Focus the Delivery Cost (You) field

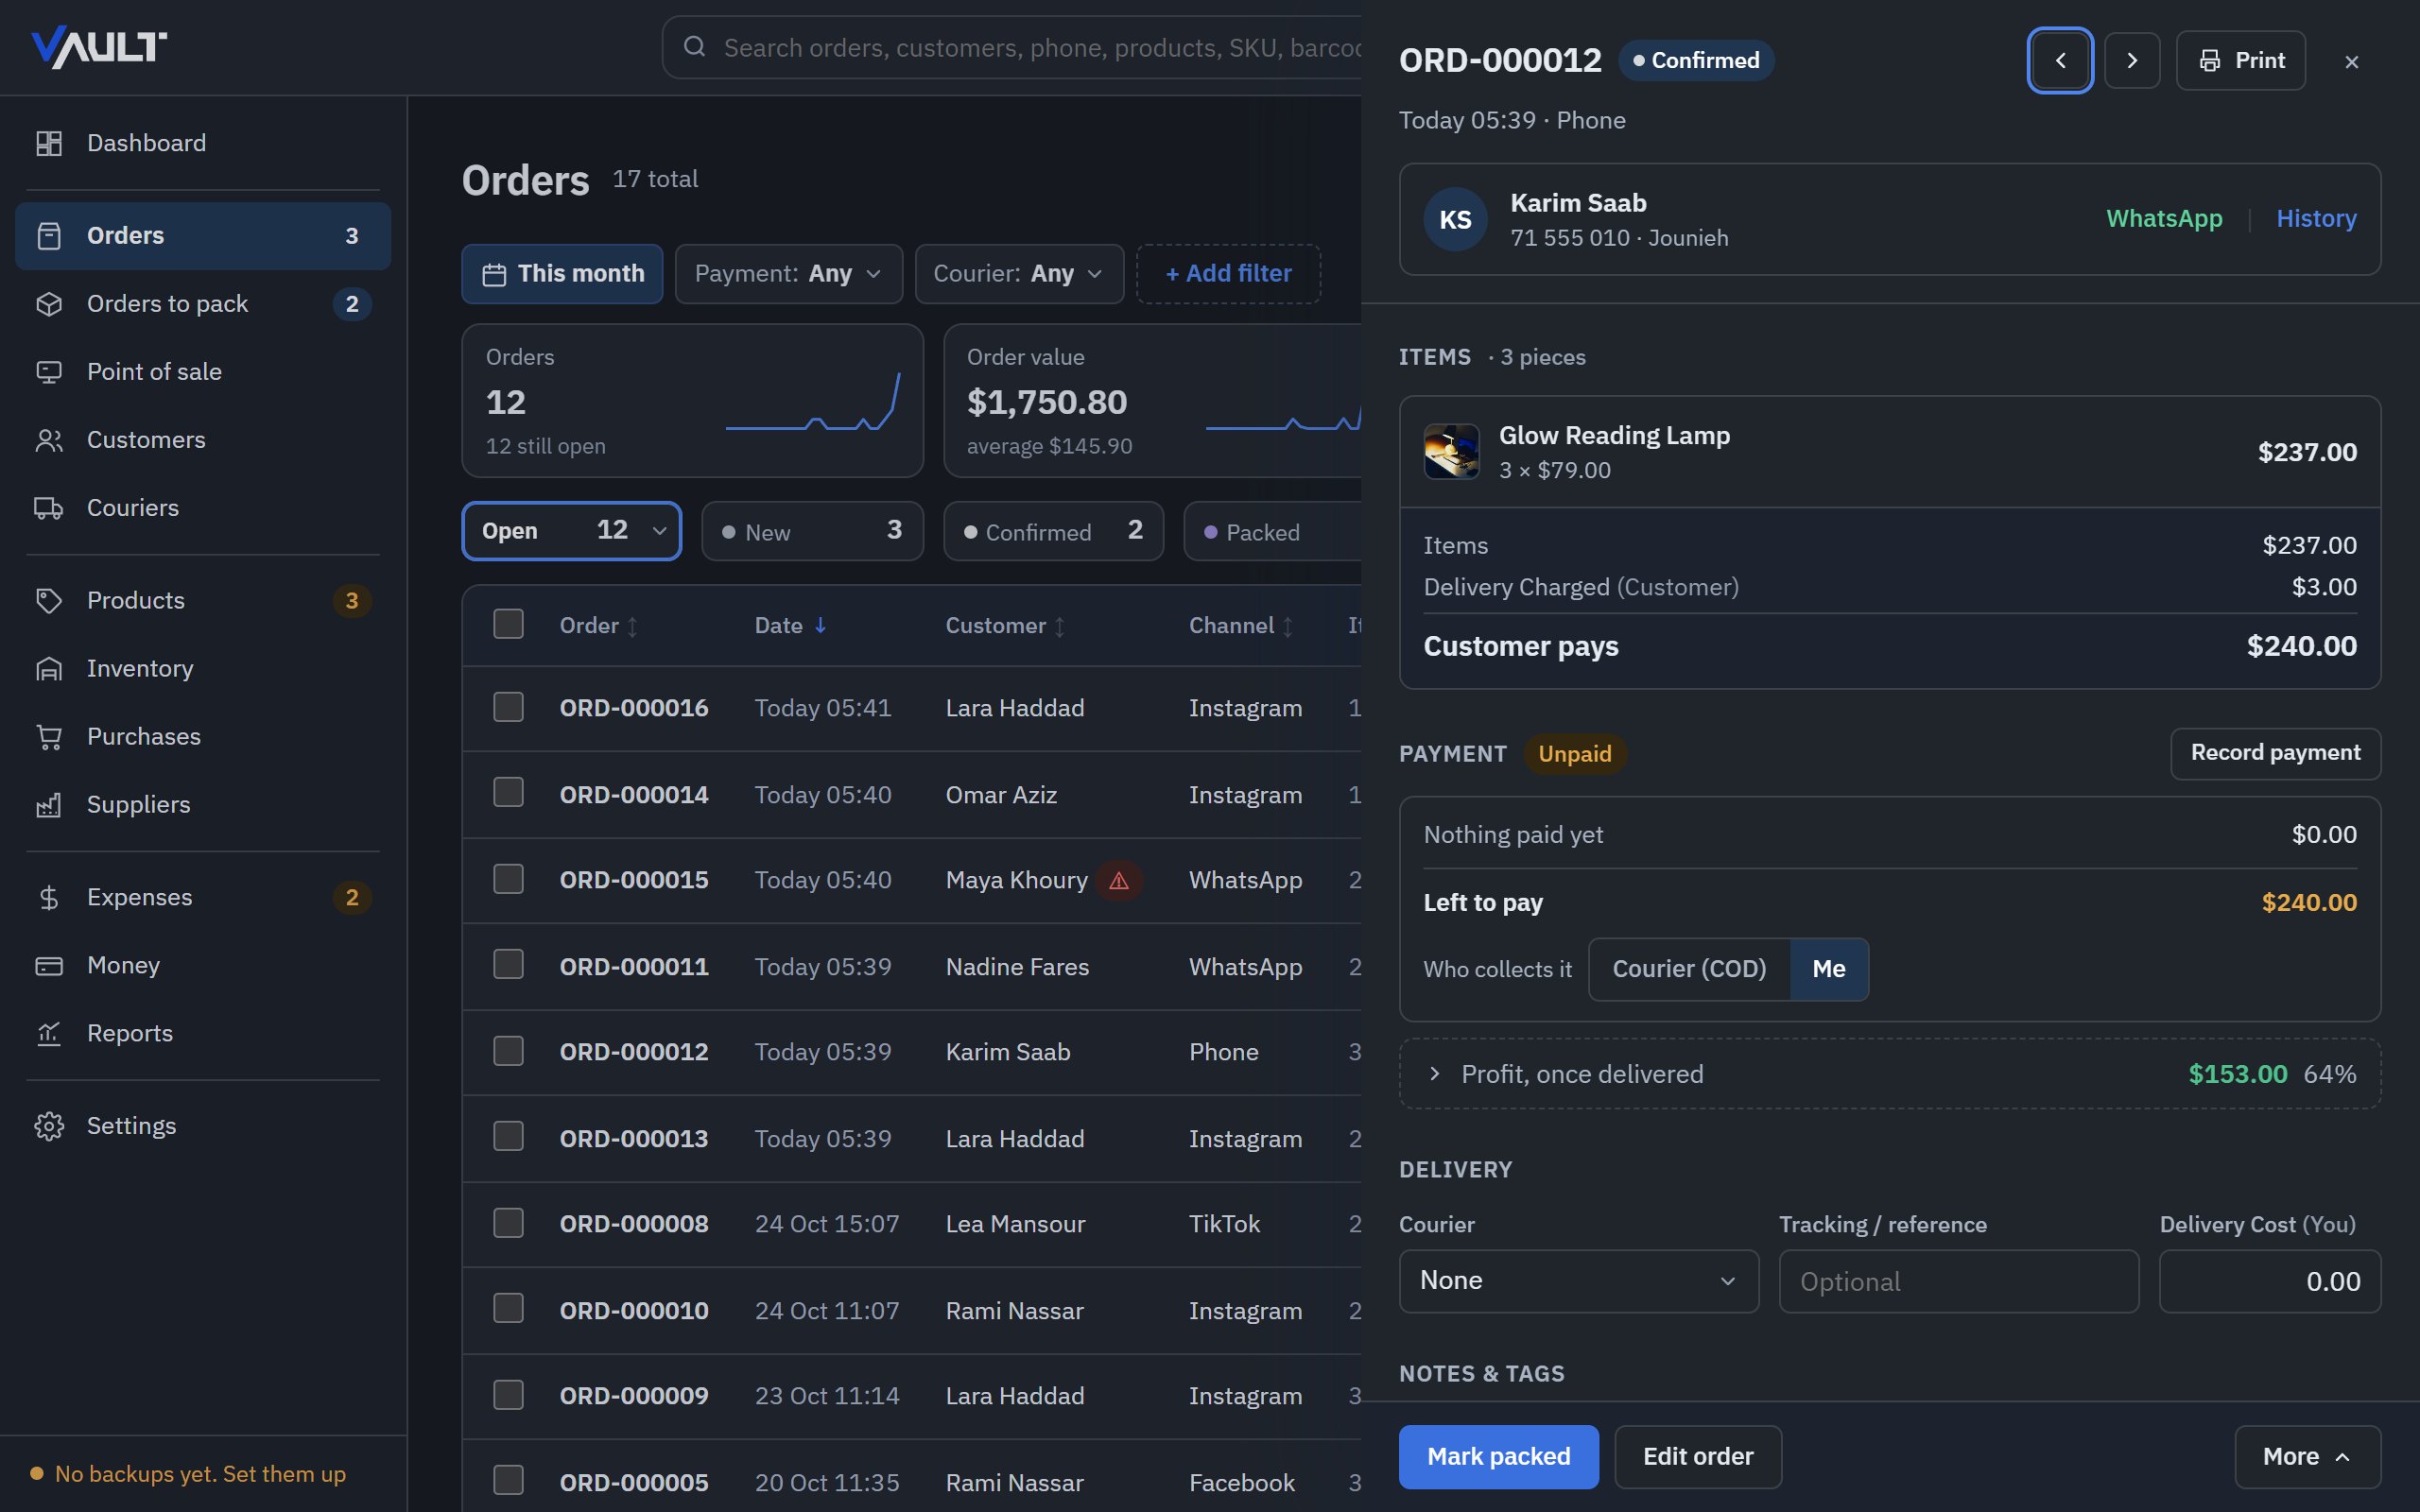click(x=2270, y=1281)
